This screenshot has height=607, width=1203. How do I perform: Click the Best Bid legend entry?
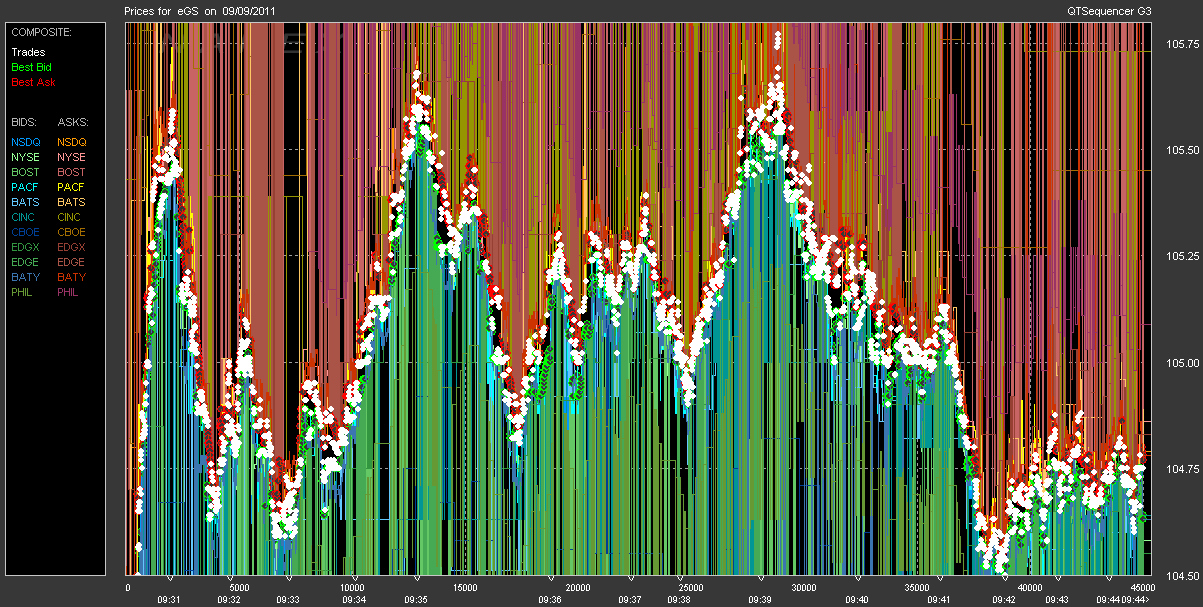pos(31,67)
